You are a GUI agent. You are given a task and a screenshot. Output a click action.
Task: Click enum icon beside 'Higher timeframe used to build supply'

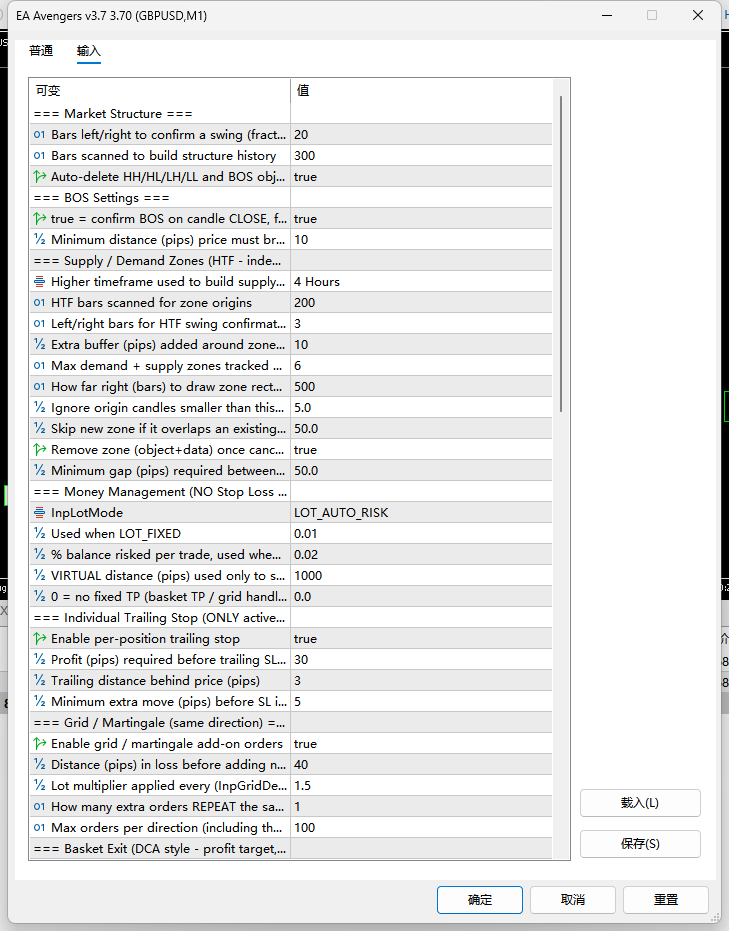click(x=39, y=281)
